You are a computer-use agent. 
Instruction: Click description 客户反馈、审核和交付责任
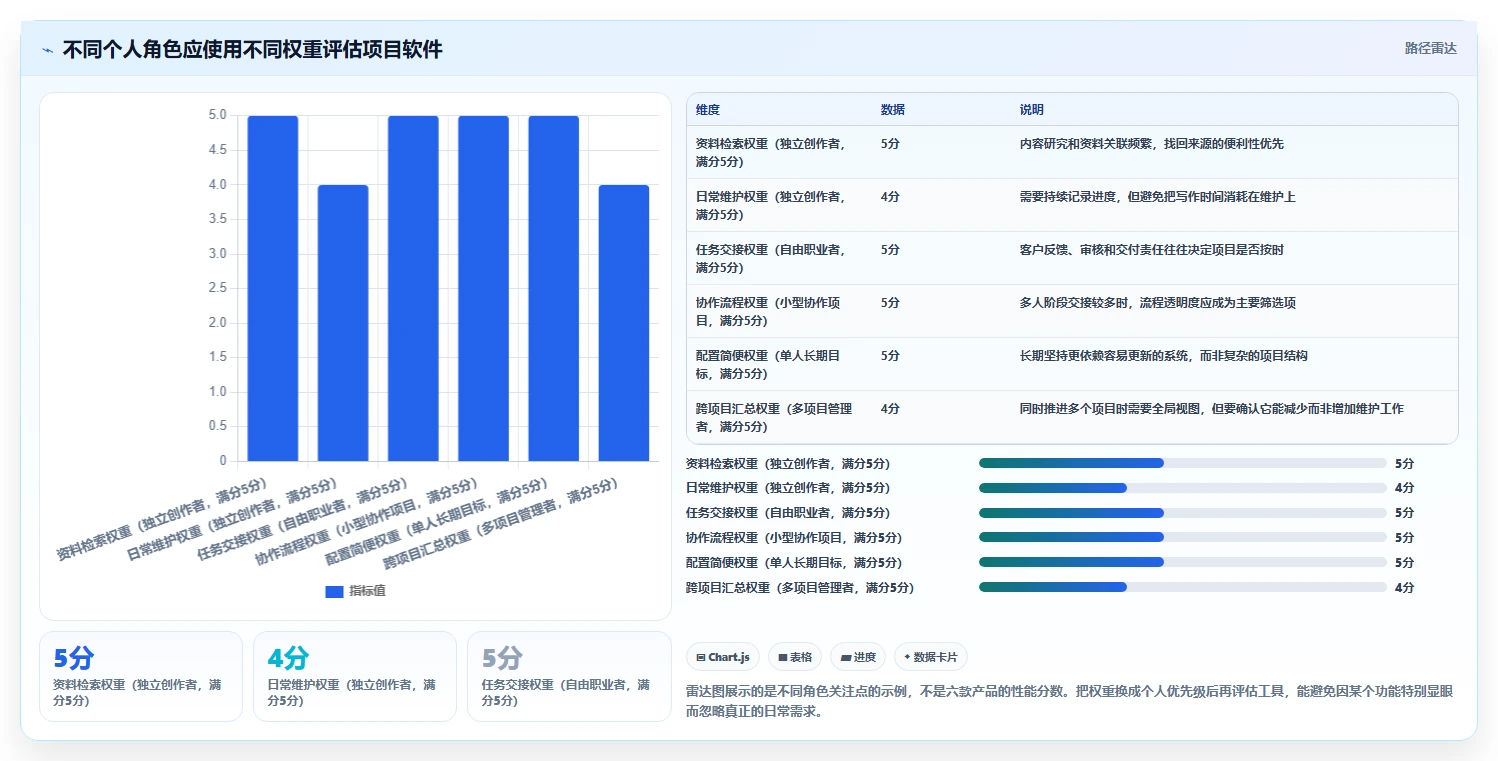pos(1152,250)
